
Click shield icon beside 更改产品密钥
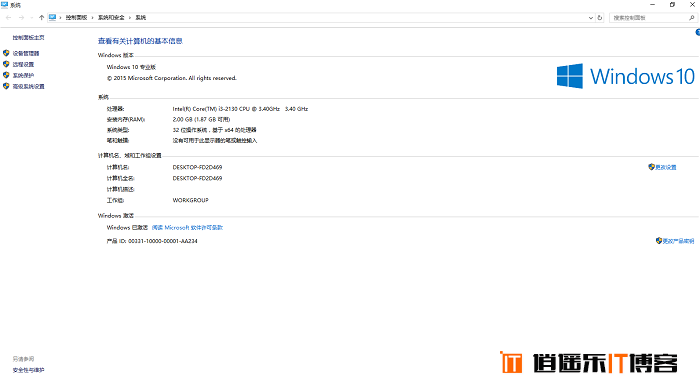pos(658,241)
